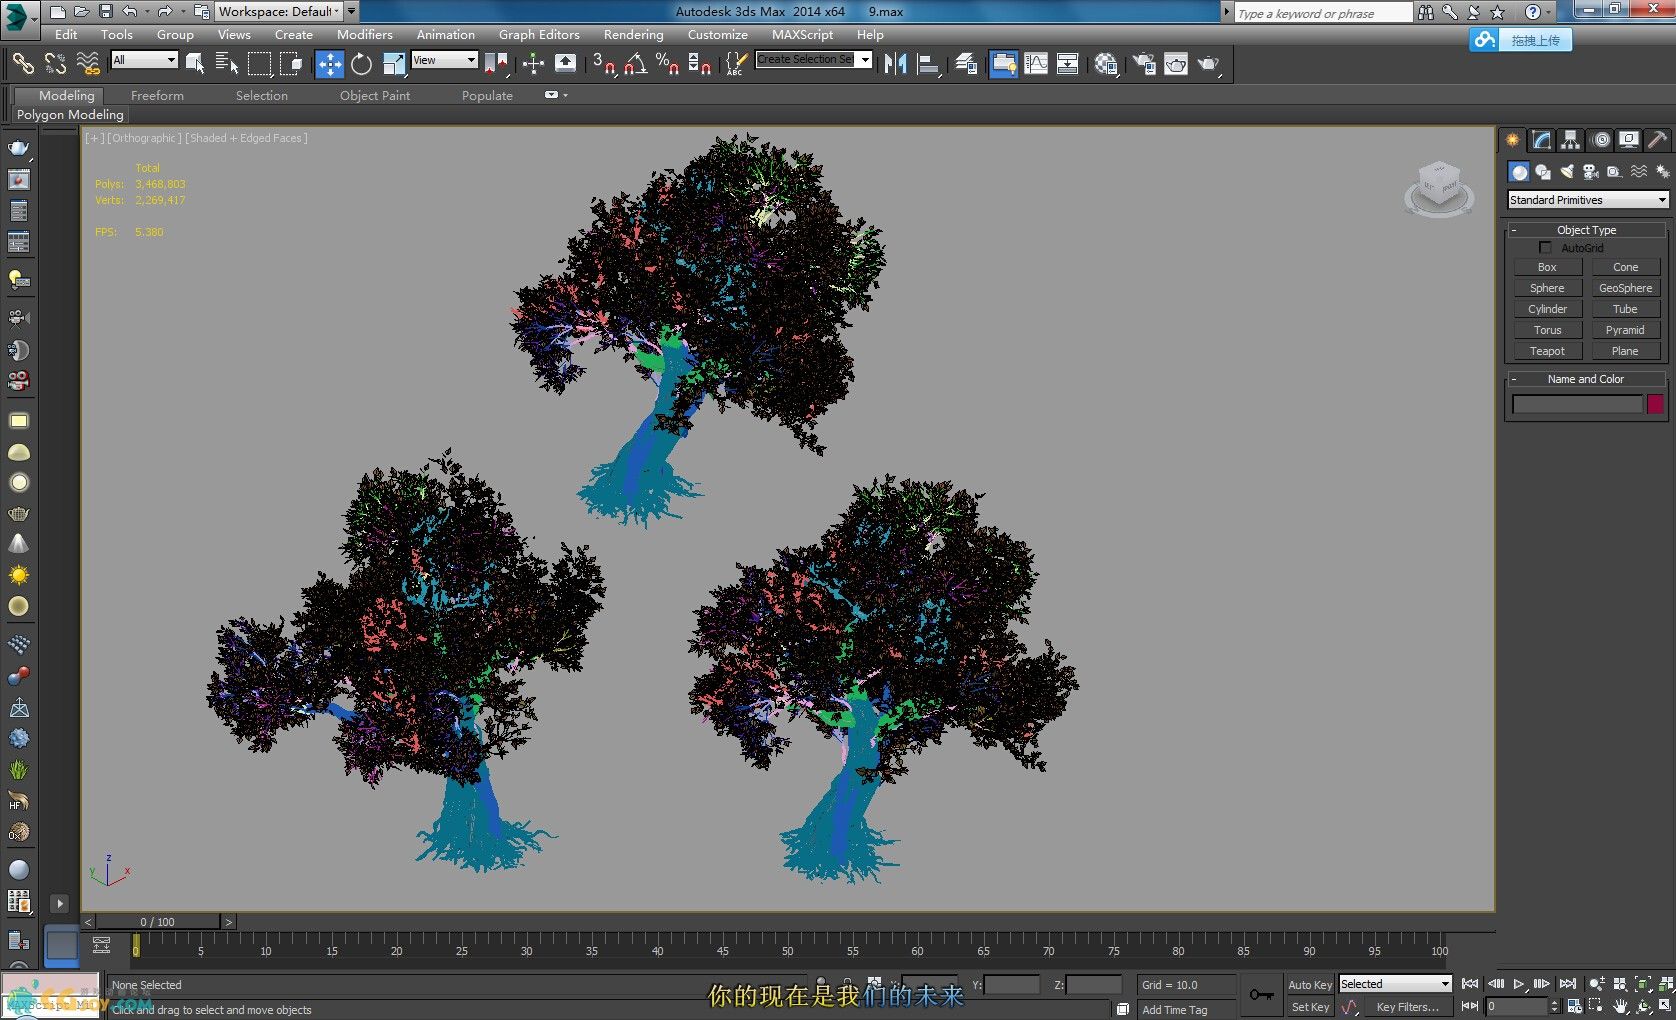Toggle the Spinner Snap icon
1676x1020 pixels.
pos(699,64)
